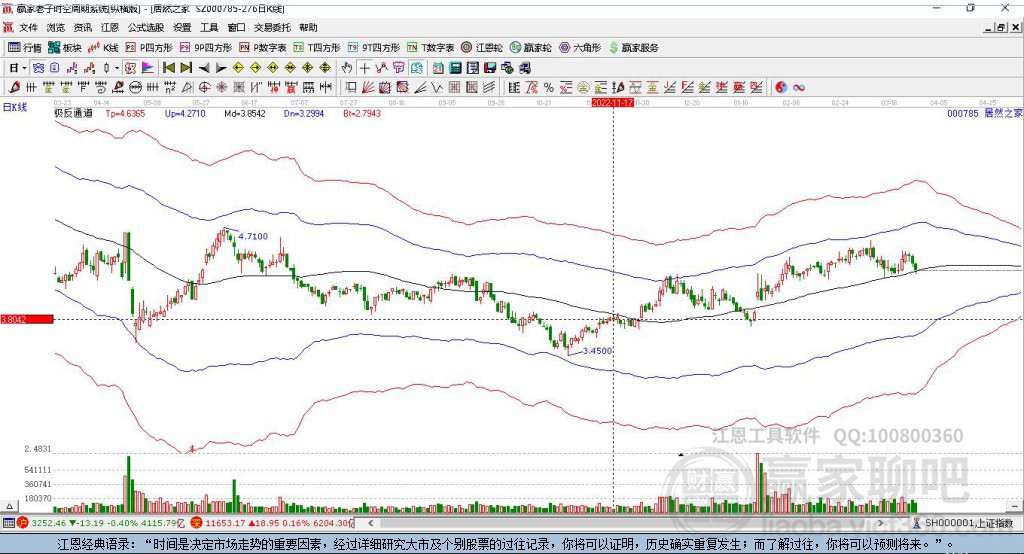
Task: Click the notes list icon beside the calculator
Action: pyautogui.click(x=473, y=68)
